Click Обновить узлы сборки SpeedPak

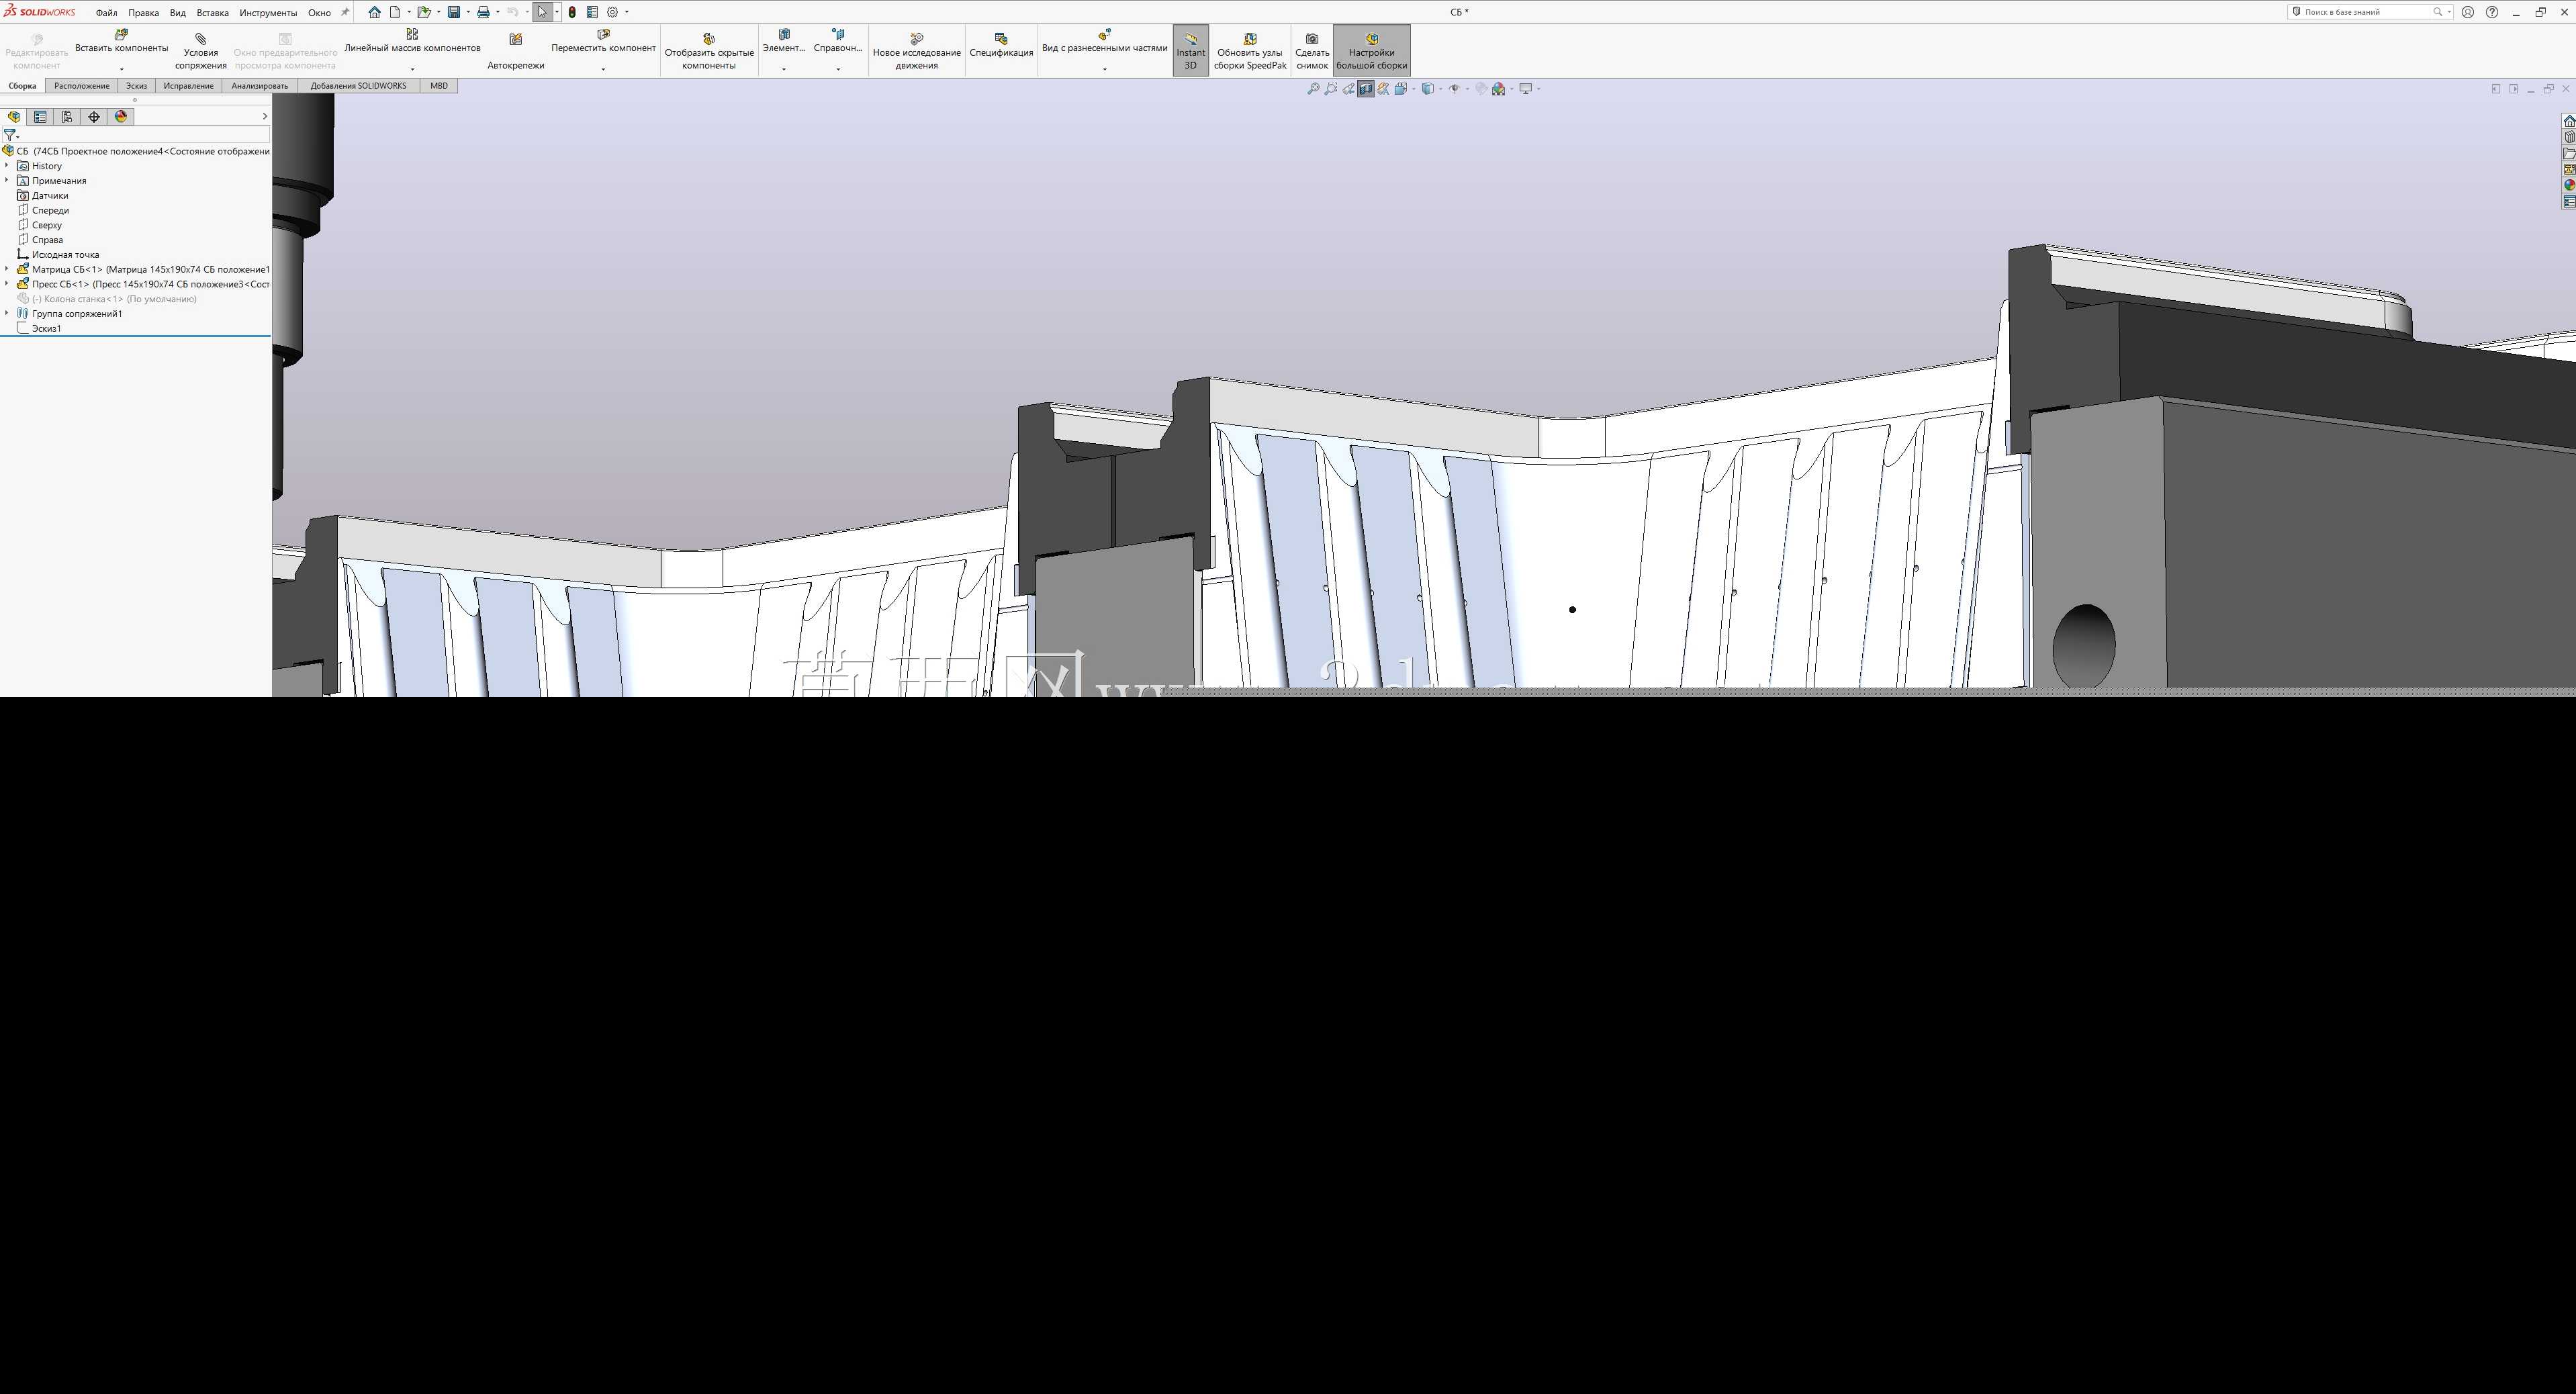click(x=1250, y=51)
